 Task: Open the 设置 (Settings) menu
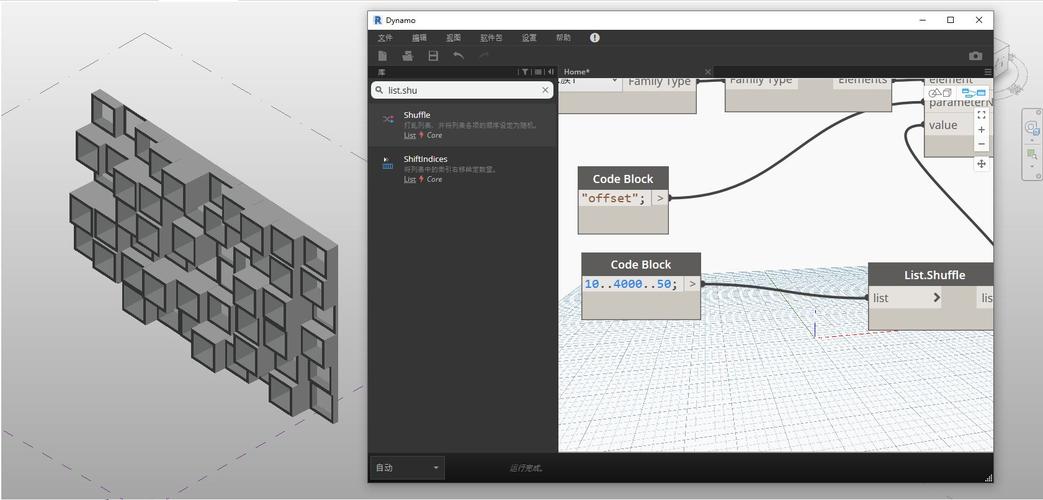(529, 38)
